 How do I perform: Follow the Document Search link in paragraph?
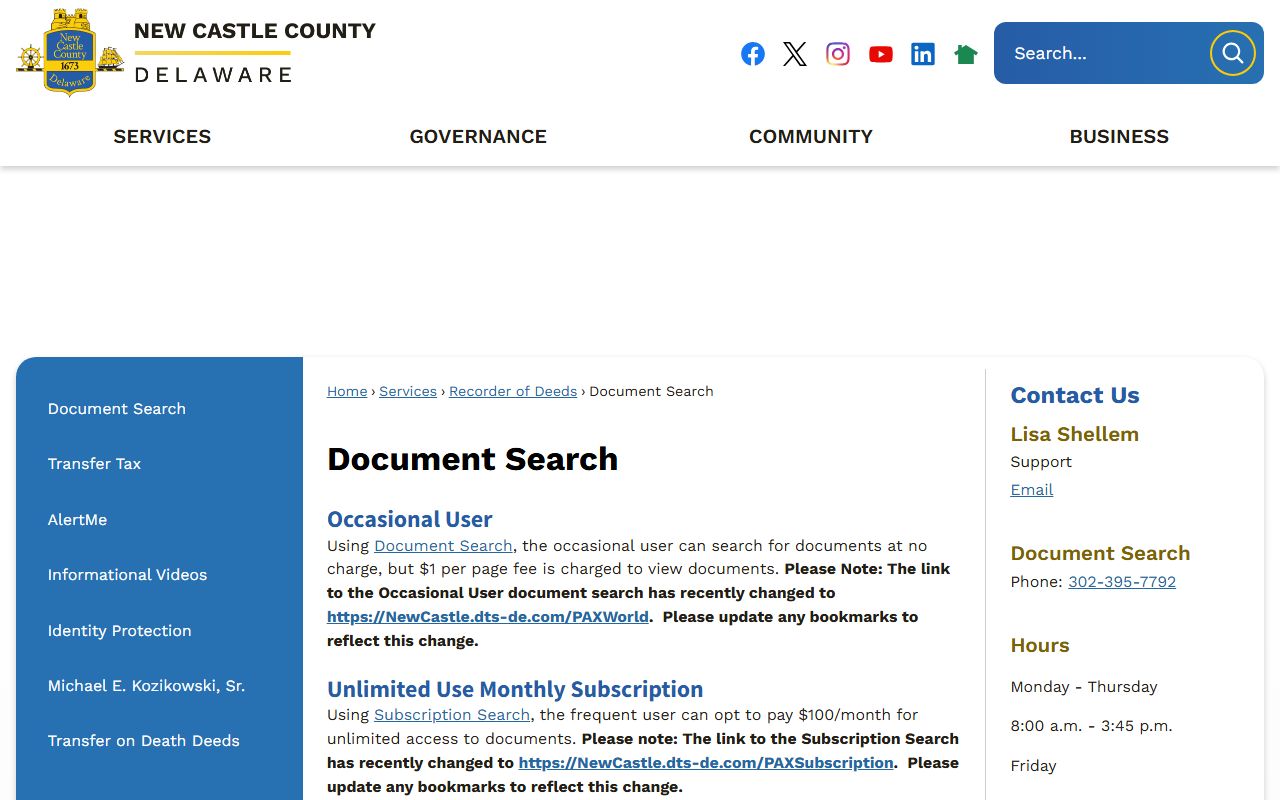[443, 546]
